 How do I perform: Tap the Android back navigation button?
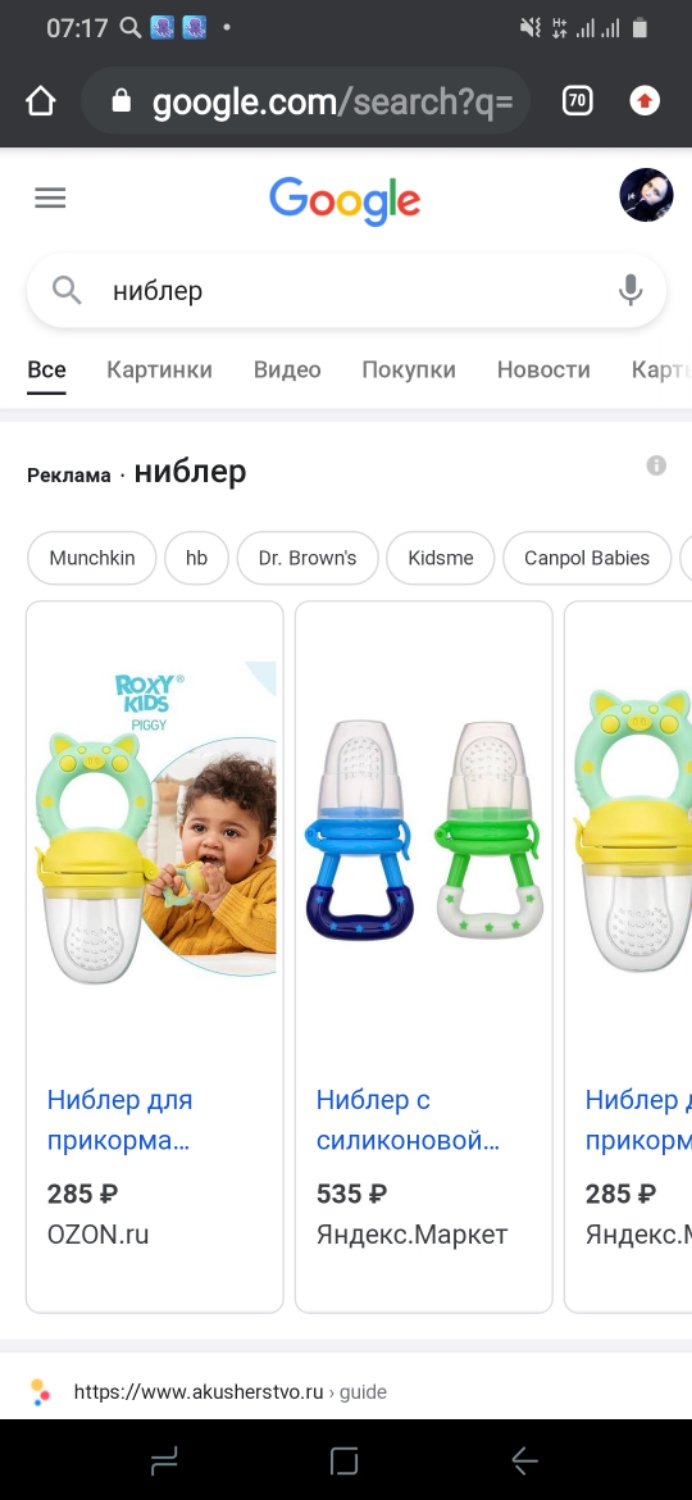[525, 1461]
